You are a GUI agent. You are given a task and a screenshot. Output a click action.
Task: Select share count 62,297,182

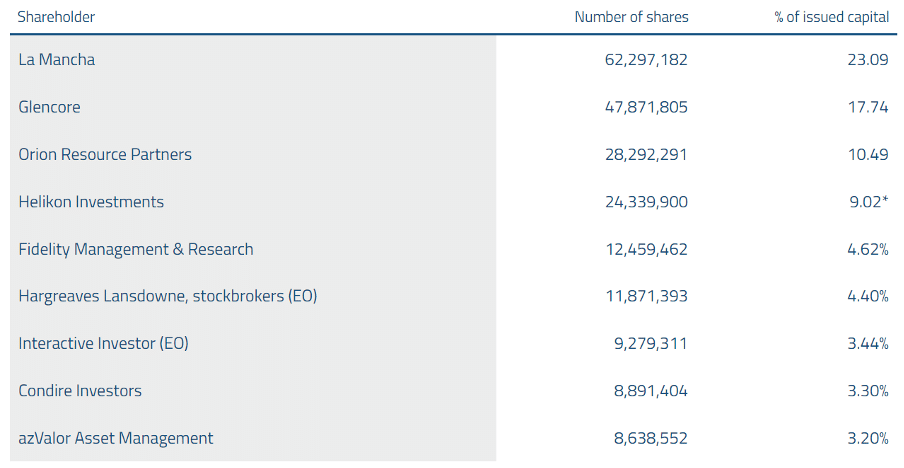click(646, 59)
